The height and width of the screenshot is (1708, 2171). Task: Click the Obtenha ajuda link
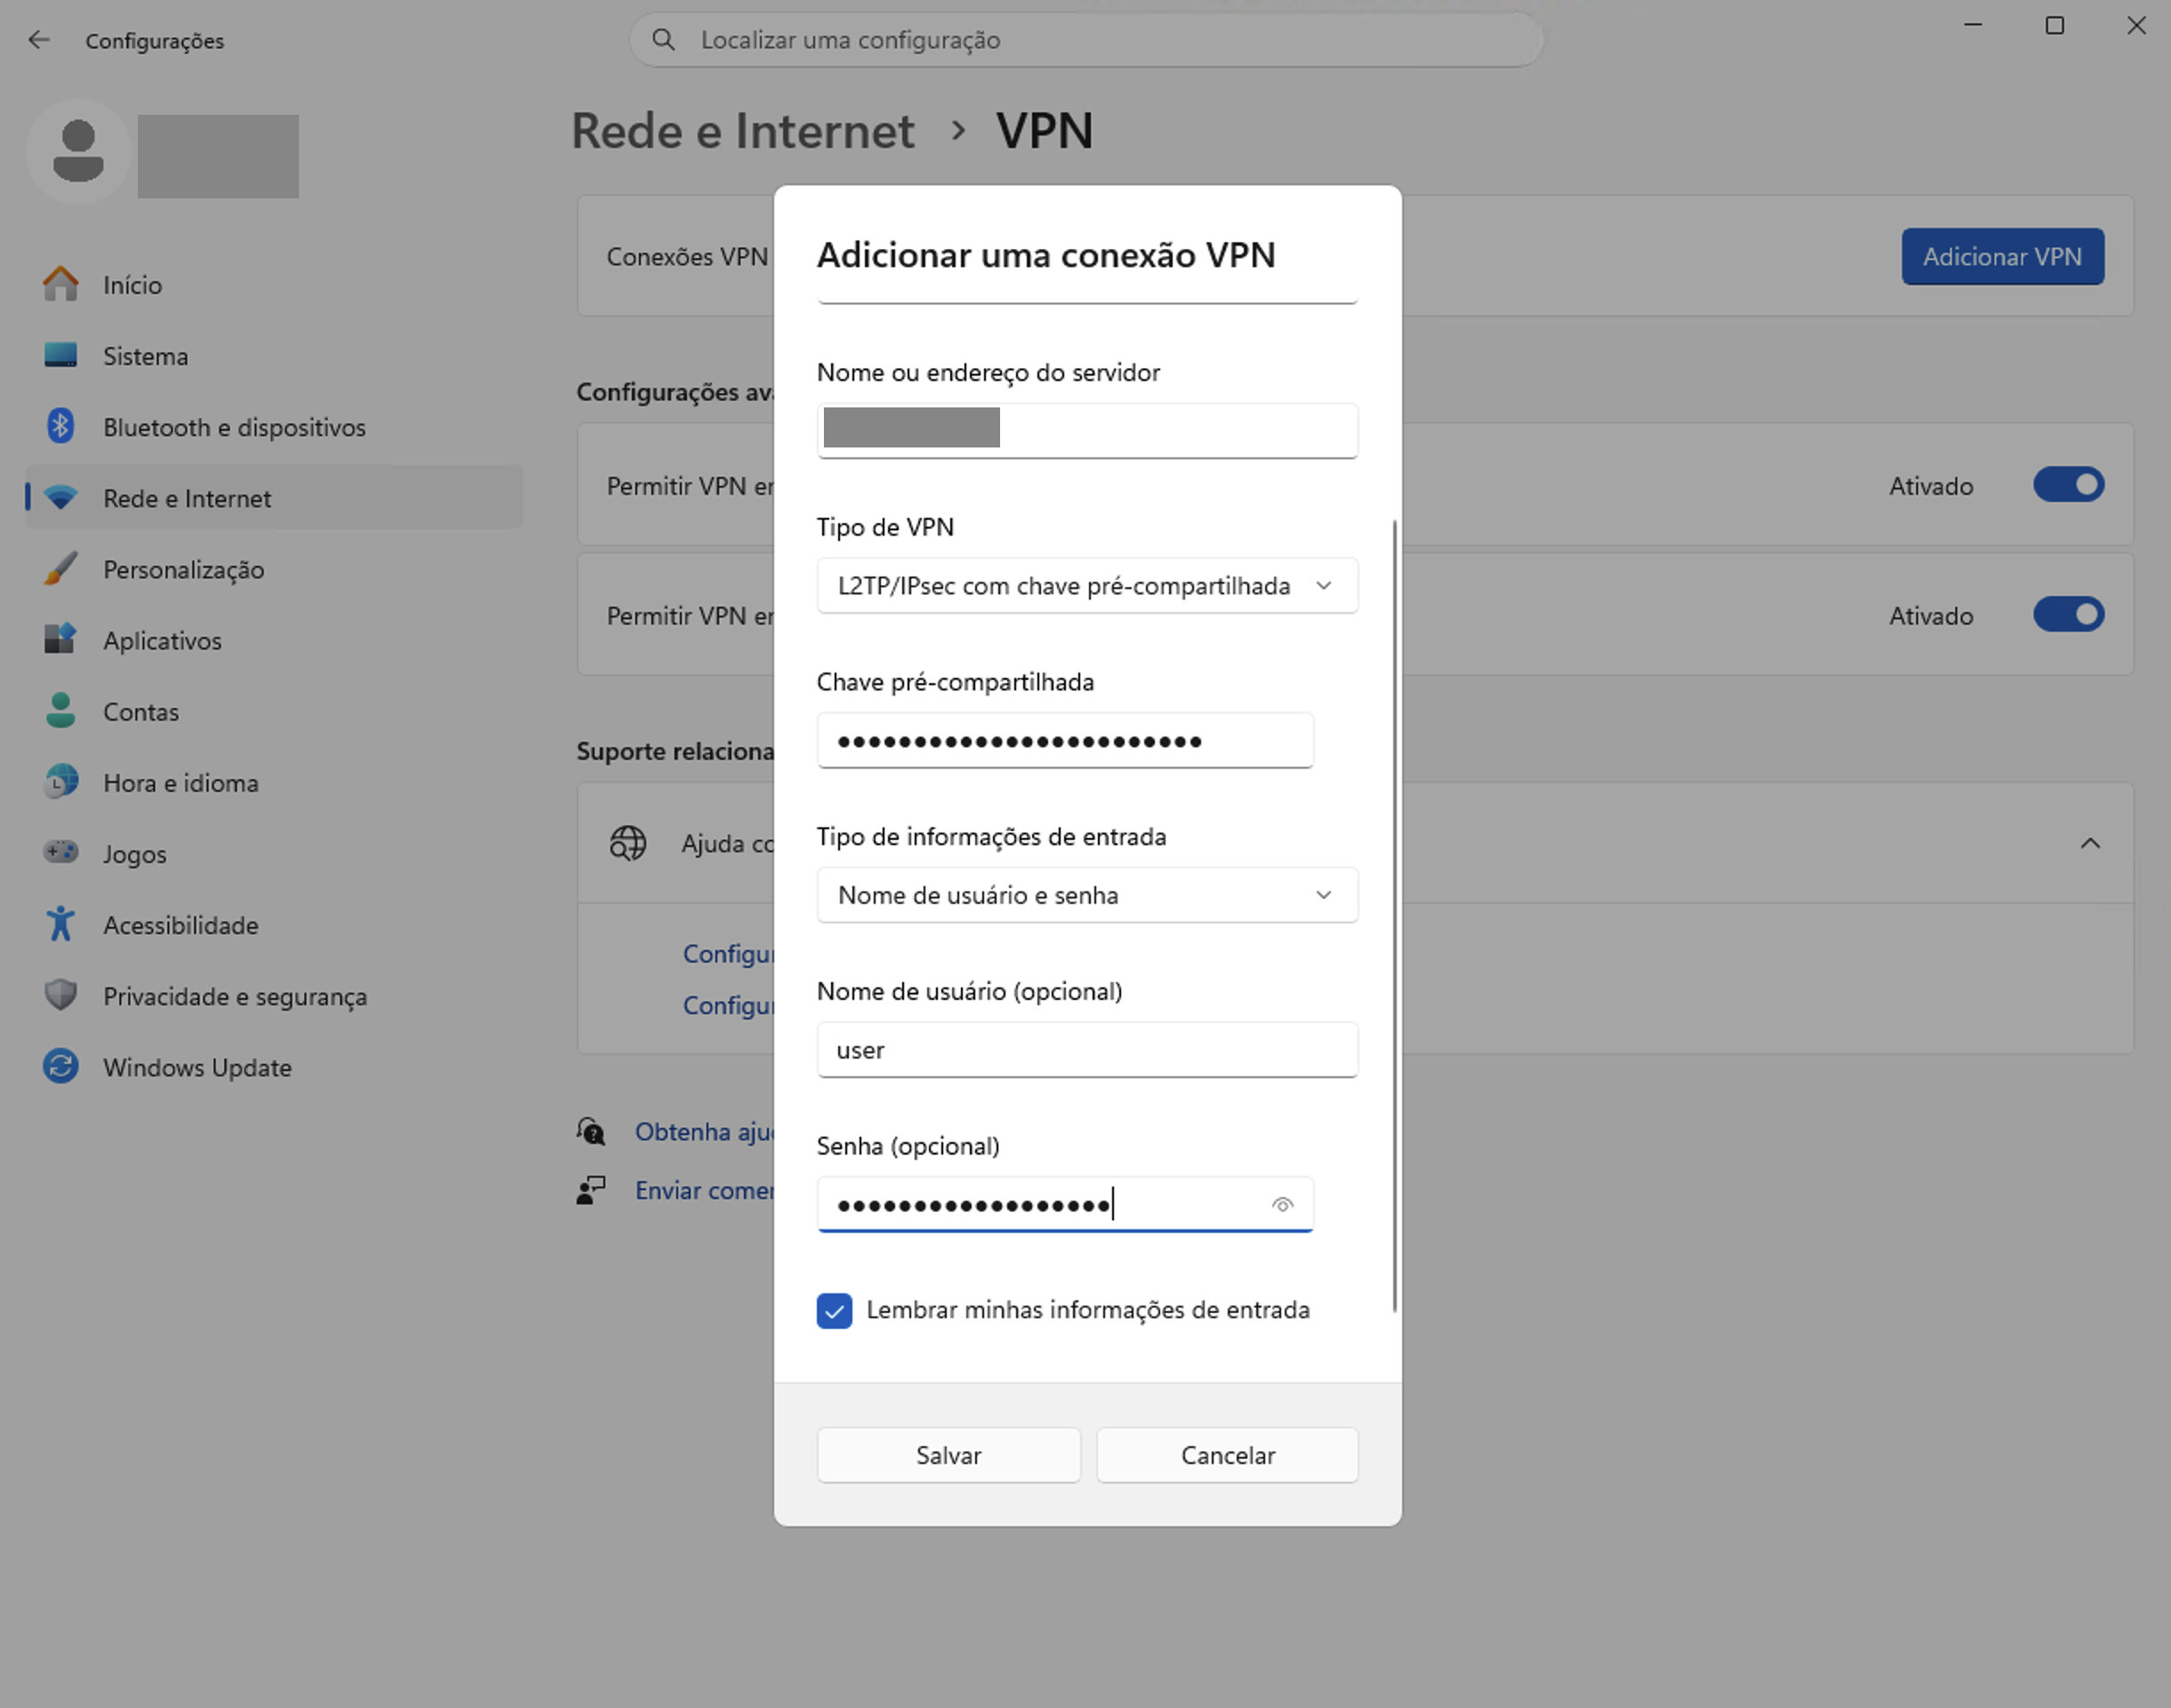[706, 1131]
